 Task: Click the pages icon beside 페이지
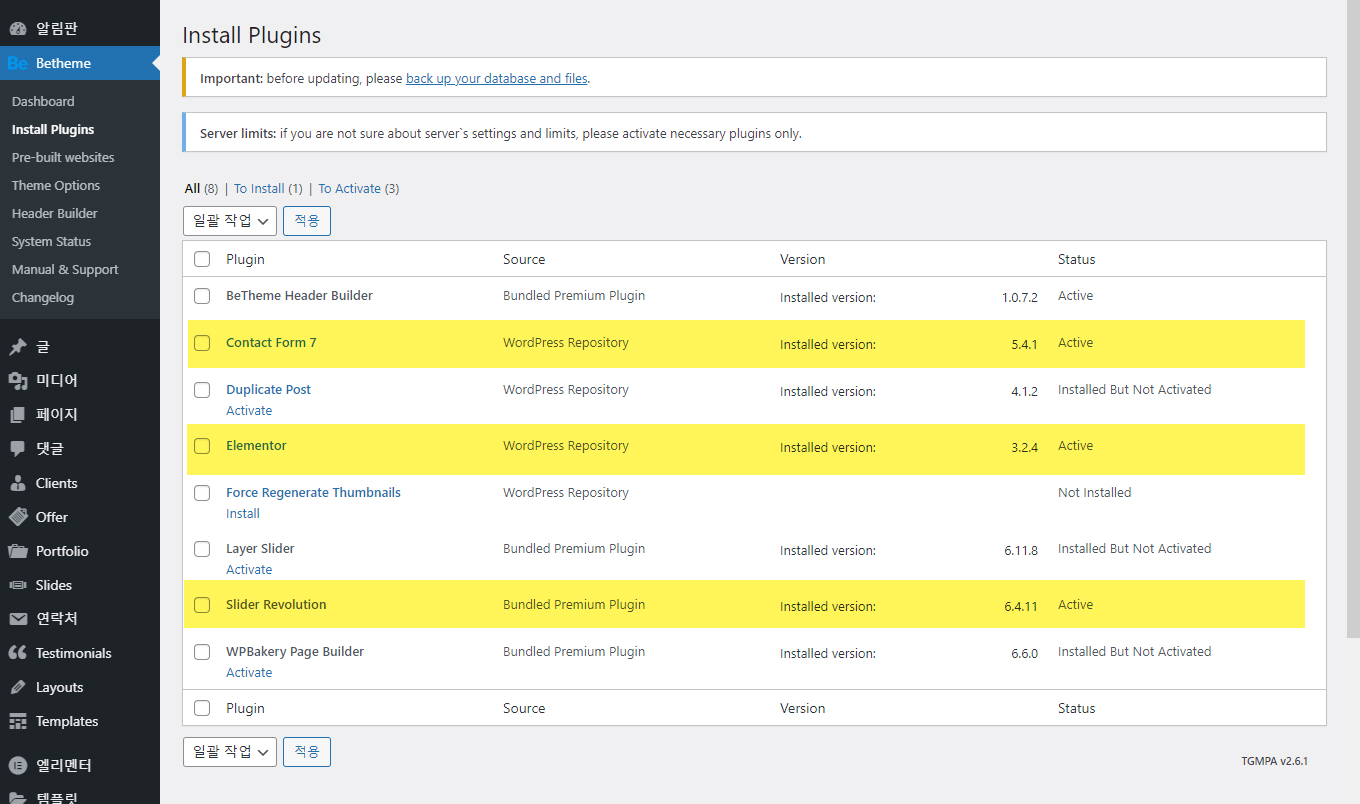pos(18,415)
